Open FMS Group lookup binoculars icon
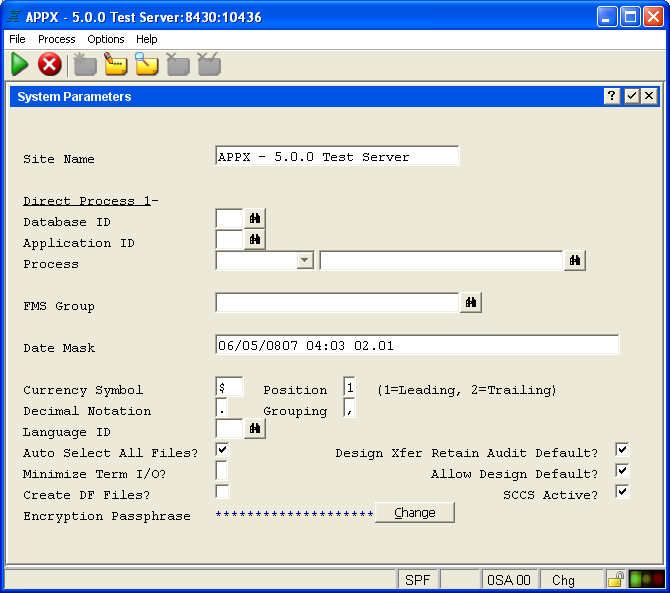The height and width of the screenshot is (593, 670). point(471,302)
